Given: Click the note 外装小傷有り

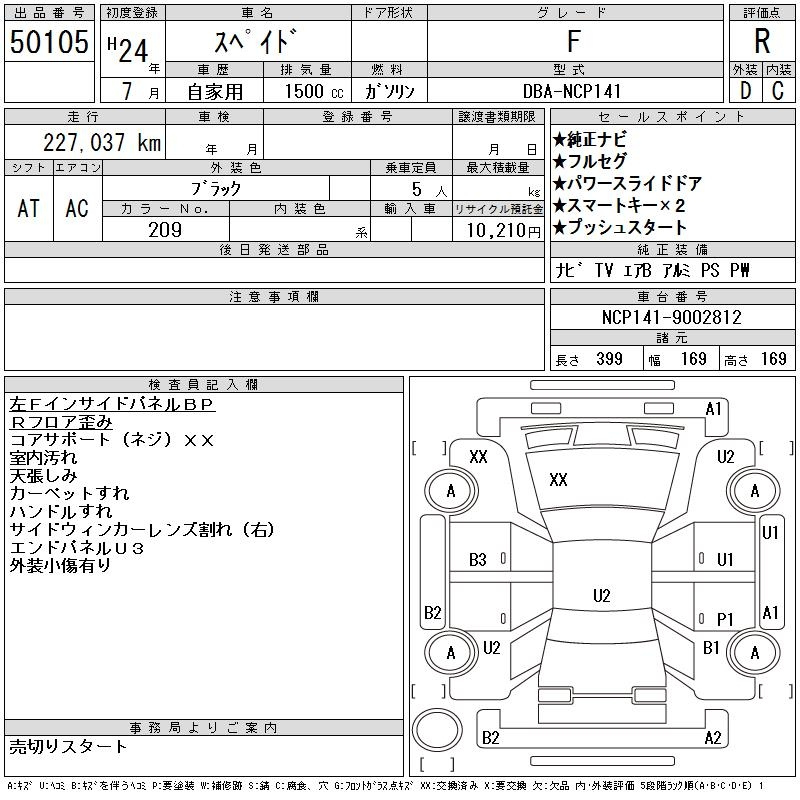Looking at the screenshot, I should click(x=60, y=566).
